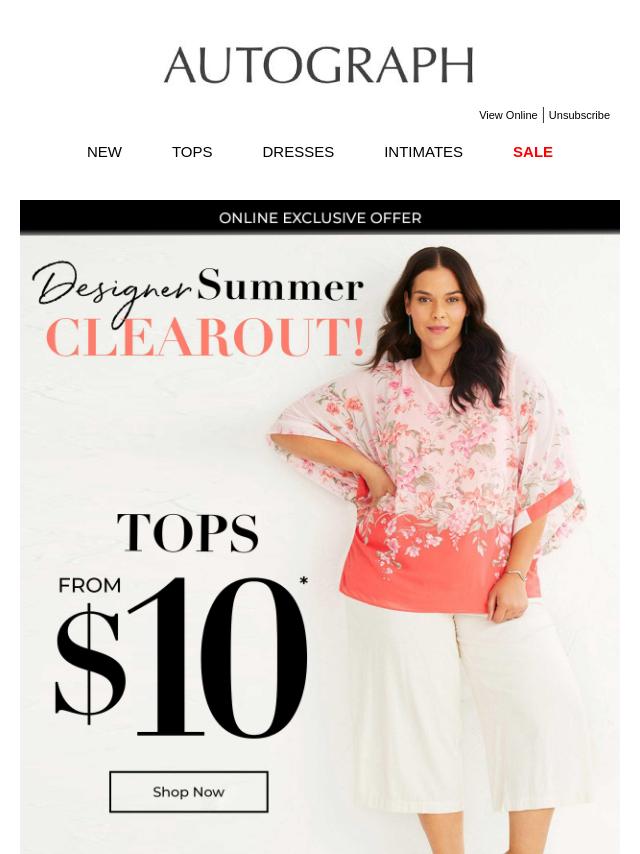The image size is (640, 854).
Task: Open the TOPS navigation menu item
Action: coord(192,152)
